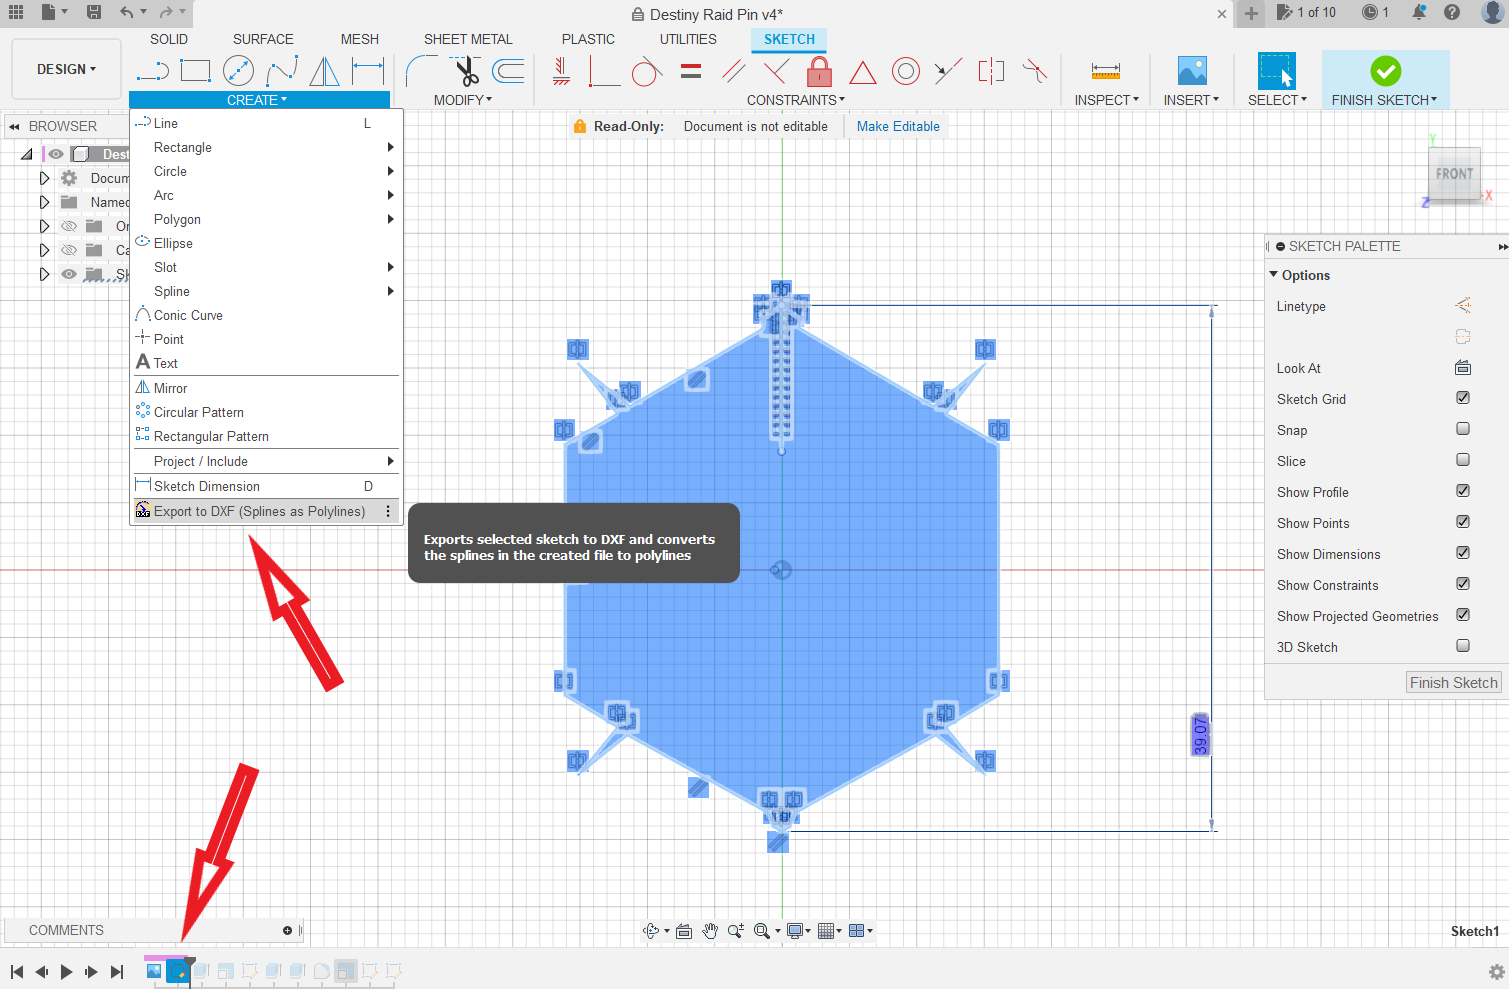Image resolution: width=1509 pixels, height=989 pixels.
Task: Apply the Concentric constraint
Action: pos(905,71)
